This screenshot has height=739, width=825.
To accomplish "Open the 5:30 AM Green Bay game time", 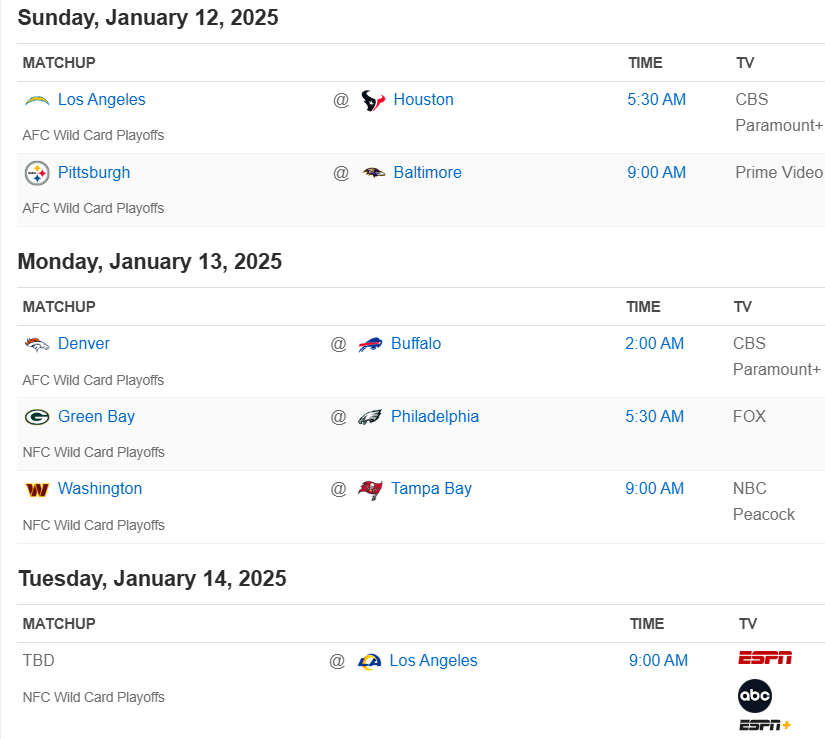I will [x=654, y=417].
